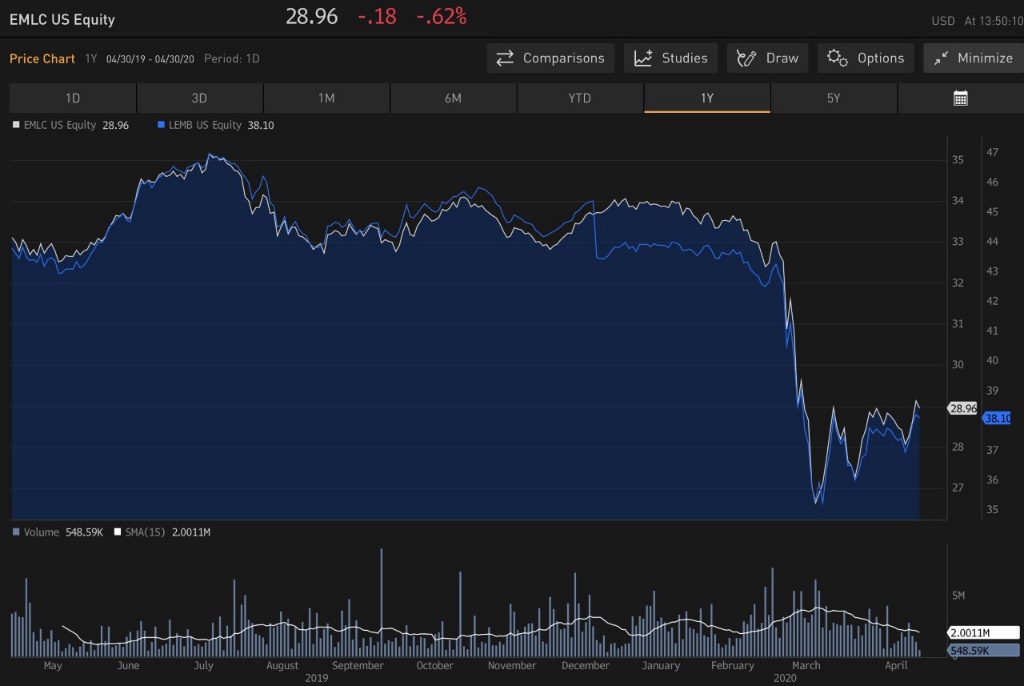Click the blue 38.10 axis marker
1024x686 pixels.
(x=997, y=418)
